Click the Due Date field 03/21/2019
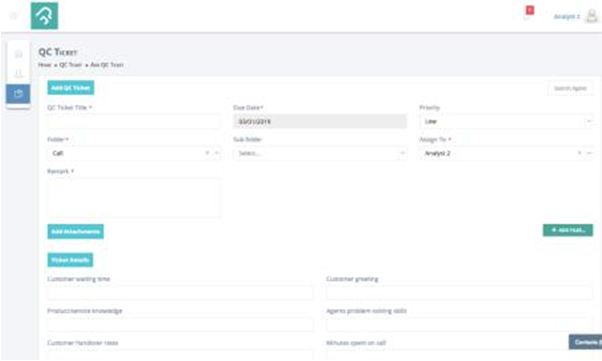The image size is (602, 361). click(x=320, y=121)
